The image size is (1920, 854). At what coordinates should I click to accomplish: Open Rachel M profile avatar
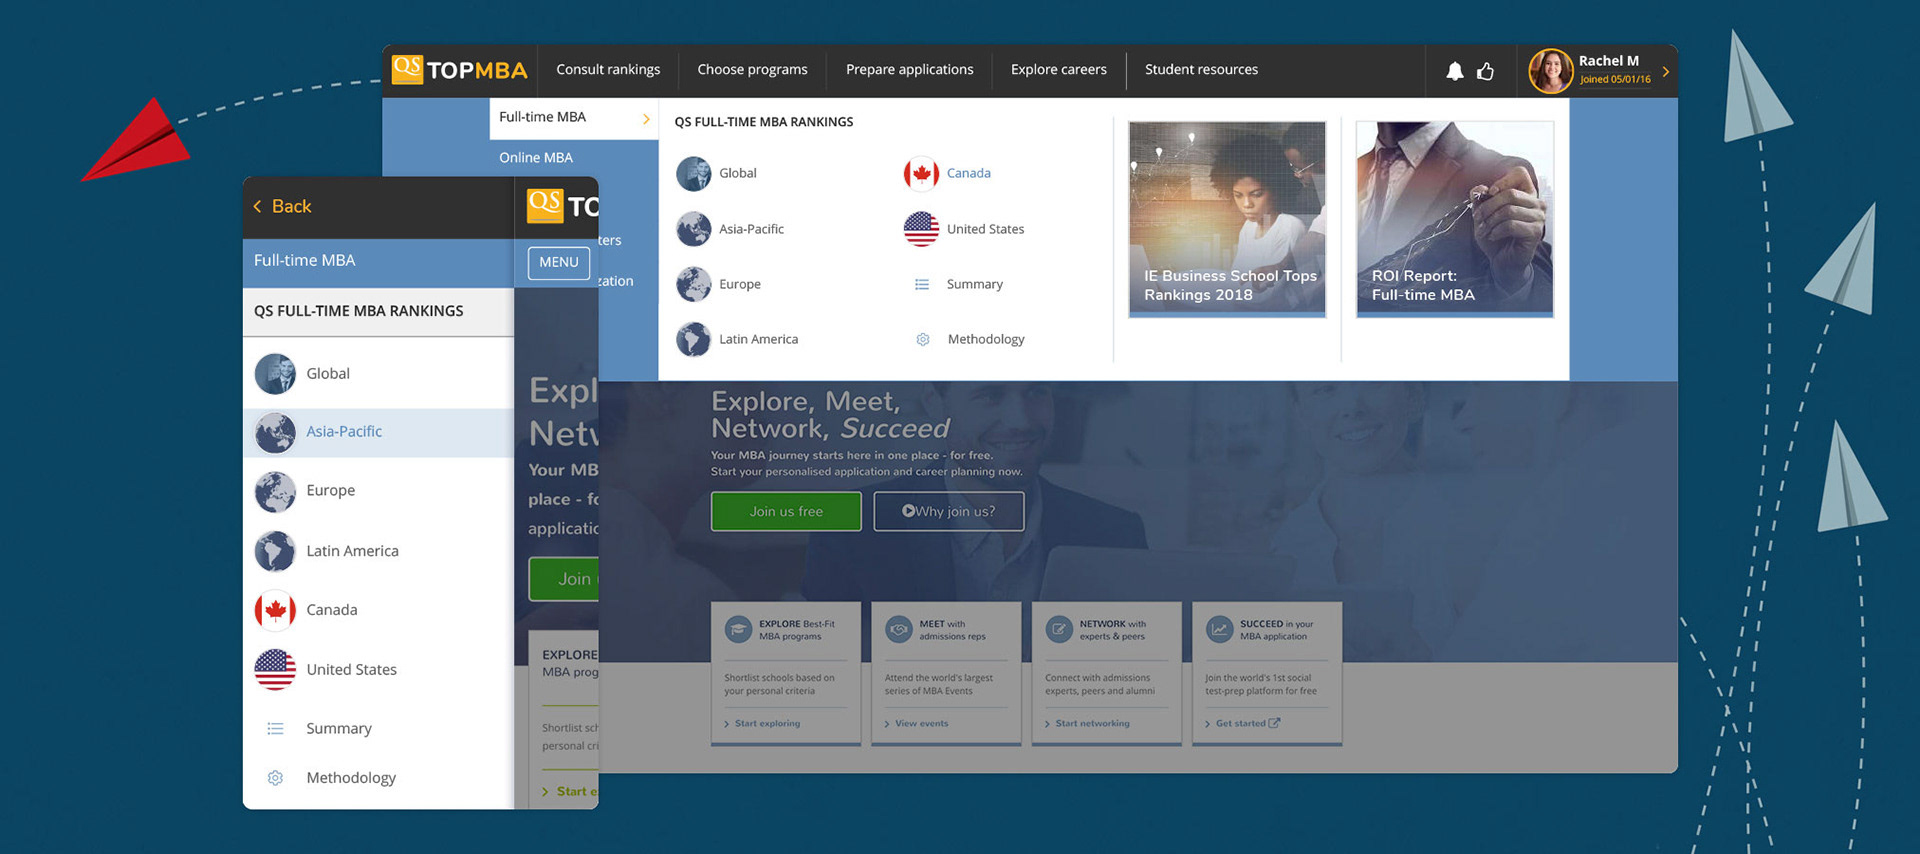click(x=1550, y=71)
